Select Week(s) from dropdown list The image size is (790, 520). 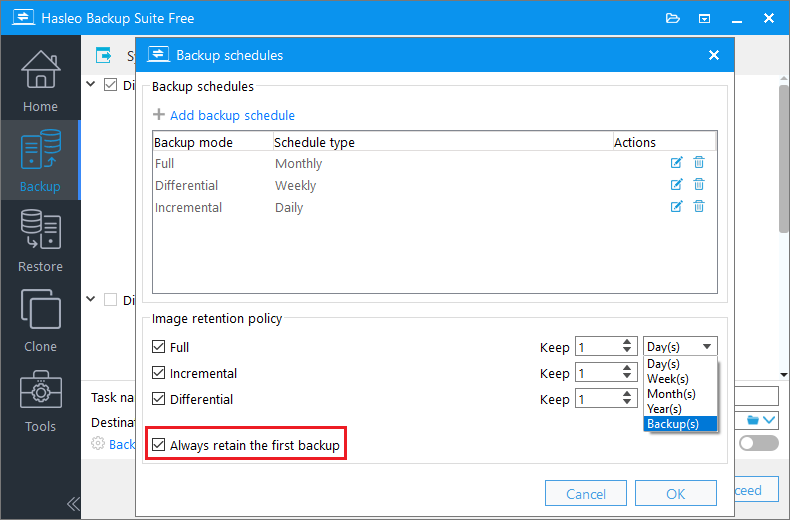[680, 379]
